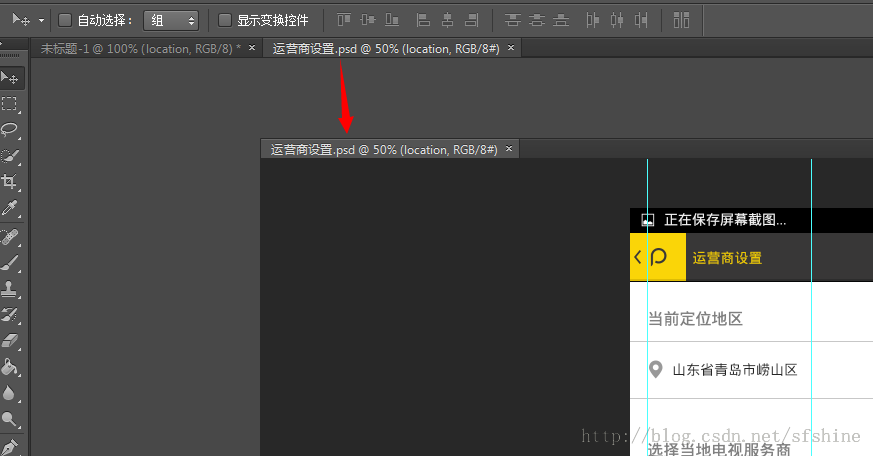Enable the 自动选择 checkbox
Viewport: 873px width, 456px height.
(x=65, y=21)
